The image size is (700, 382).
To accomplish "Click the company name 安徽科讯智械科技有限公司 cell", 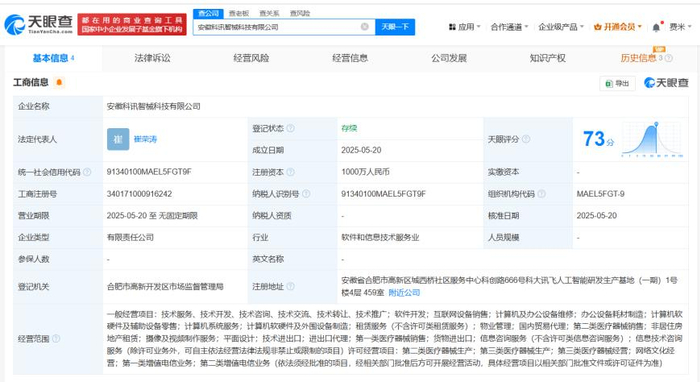I will coord(154,106).
